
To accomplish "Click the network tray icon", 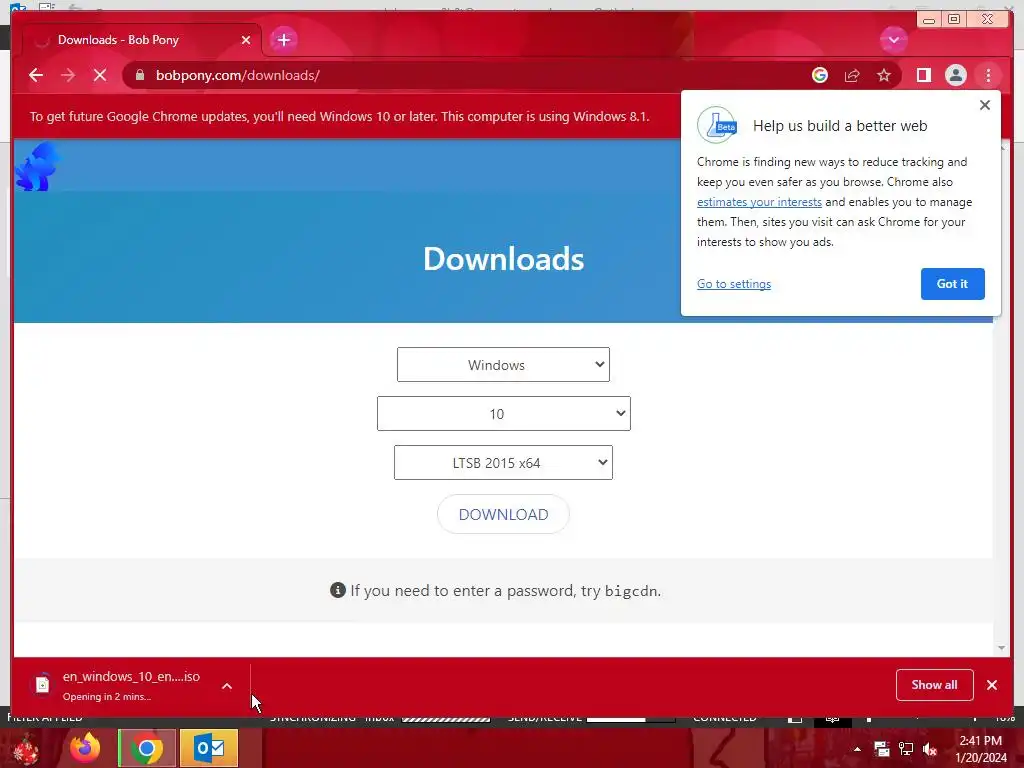I will 906,749.
